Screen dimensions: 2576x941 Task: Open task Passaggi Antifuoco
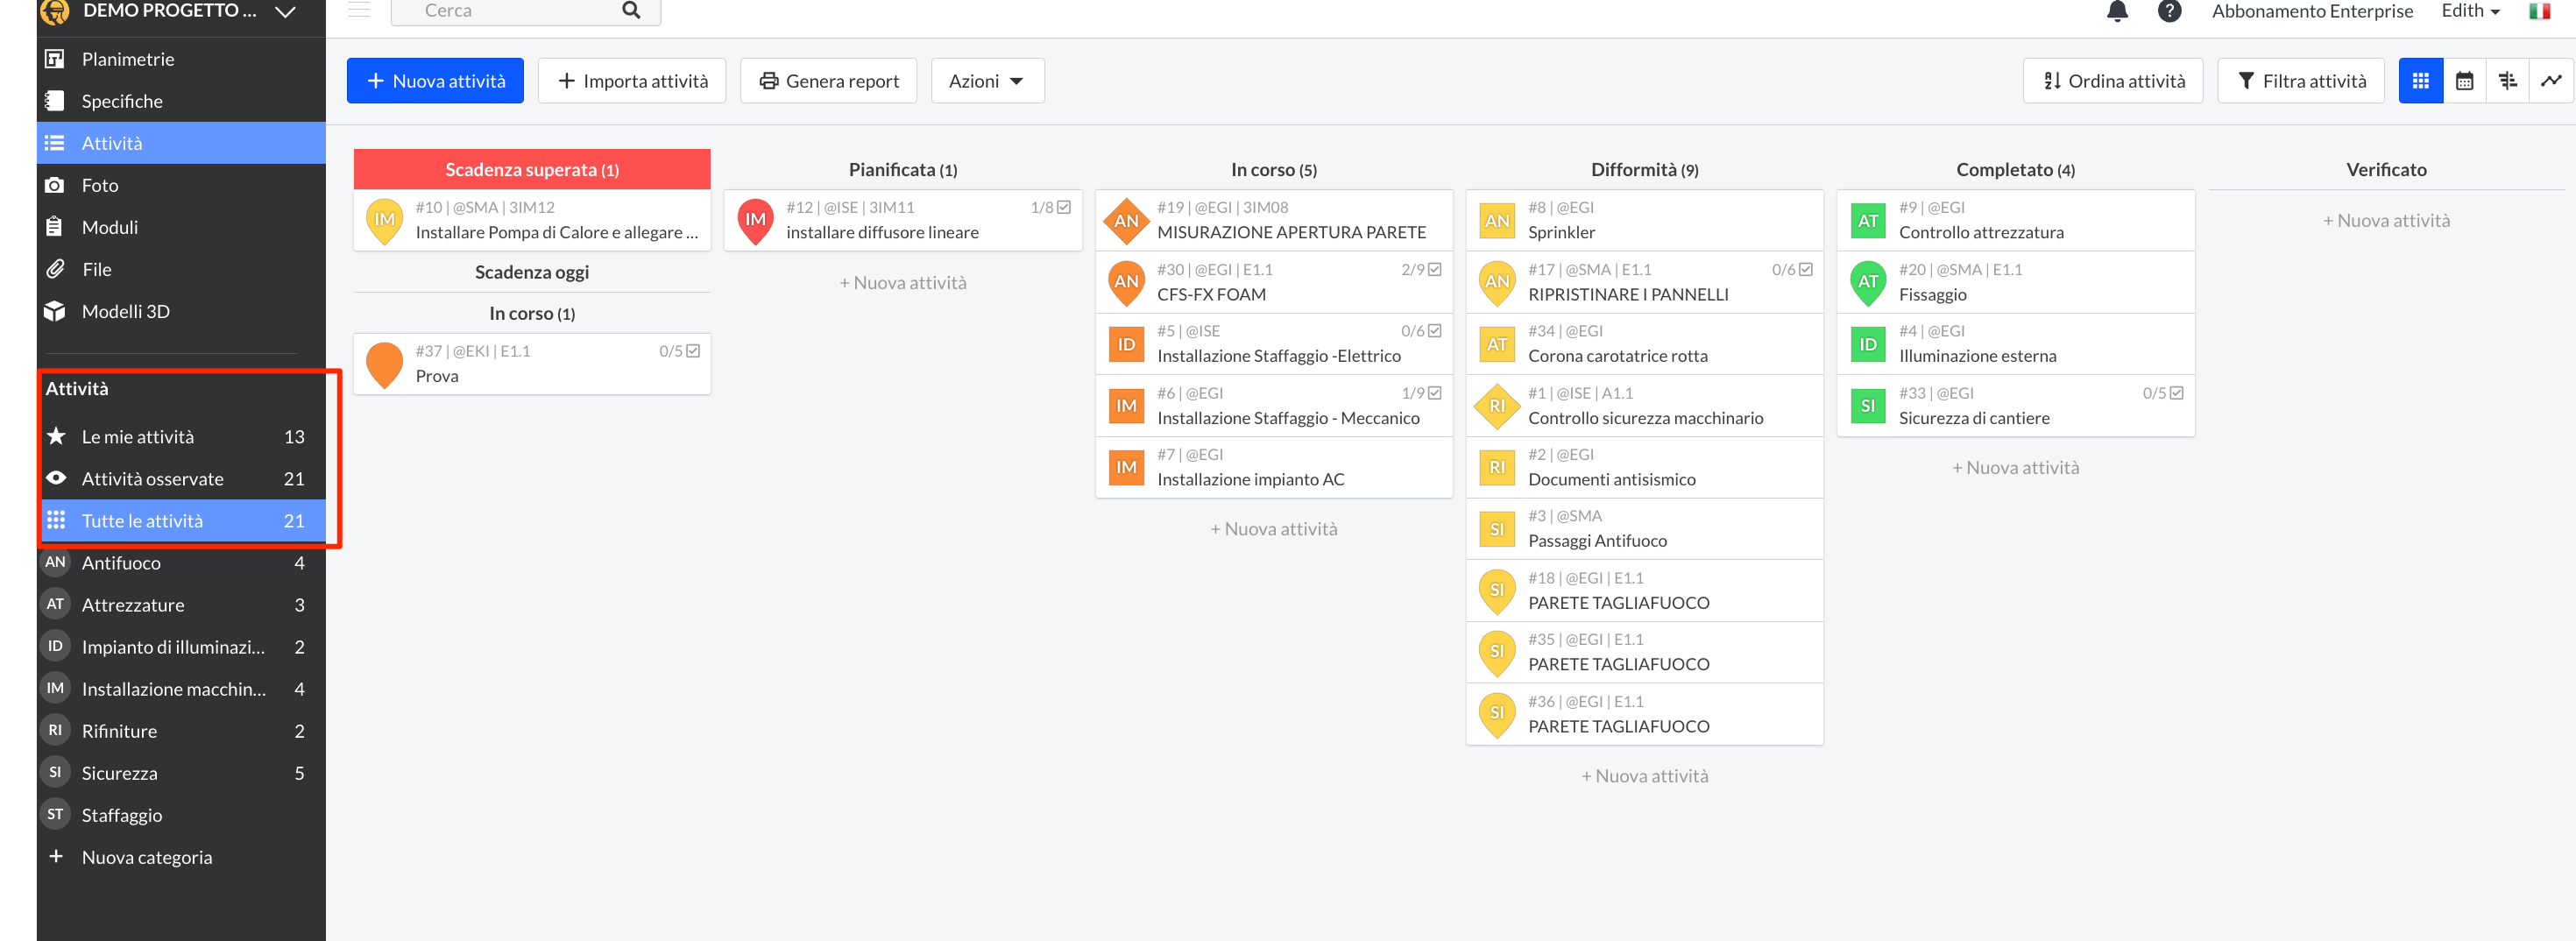coord(1644,529)
